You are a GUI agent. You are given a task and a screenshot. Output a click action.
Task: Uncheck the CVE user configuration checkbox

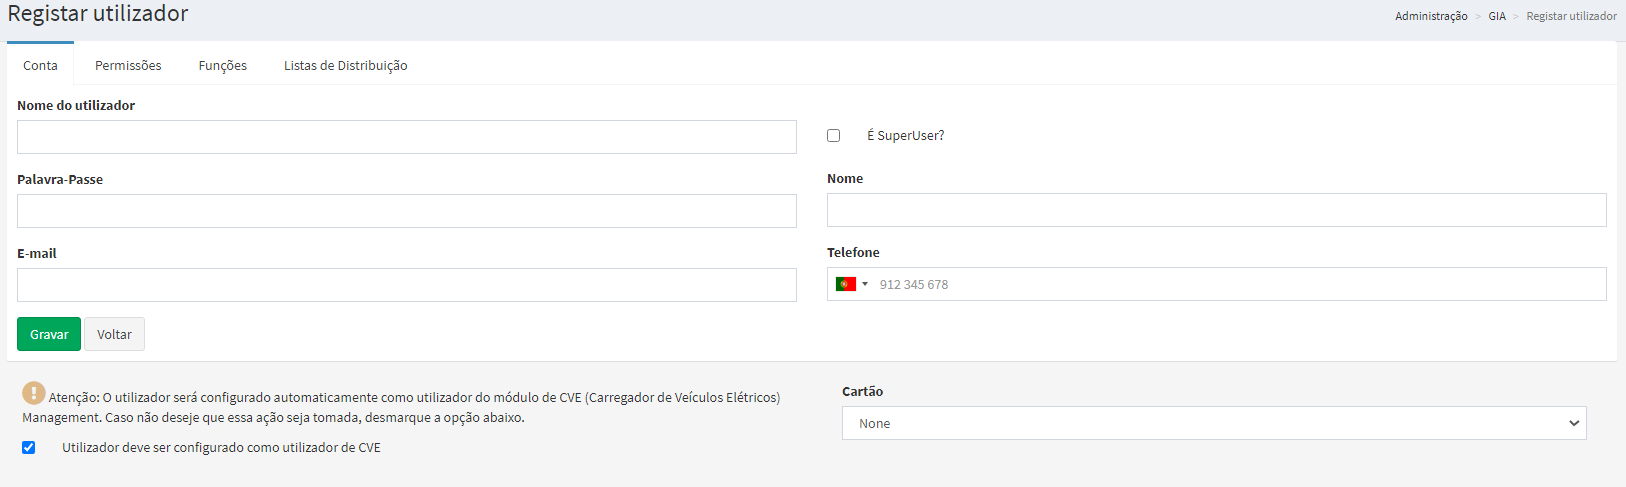pos(29,447)
